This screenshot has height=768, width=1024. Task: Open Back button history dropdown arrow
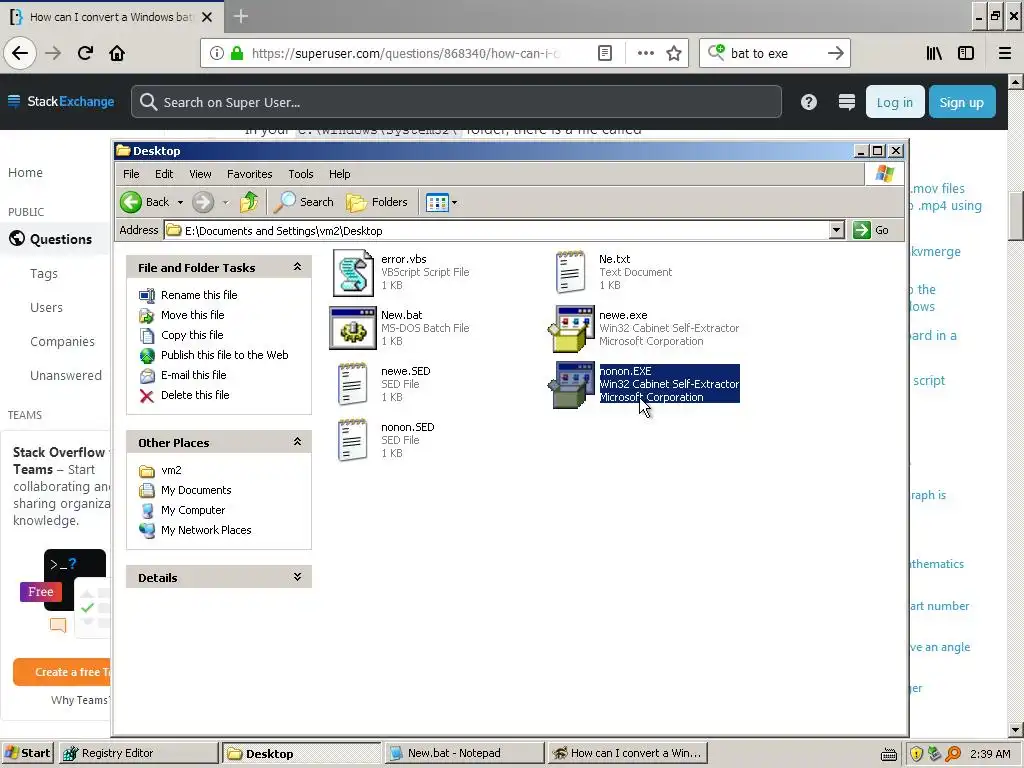(180, 202)
